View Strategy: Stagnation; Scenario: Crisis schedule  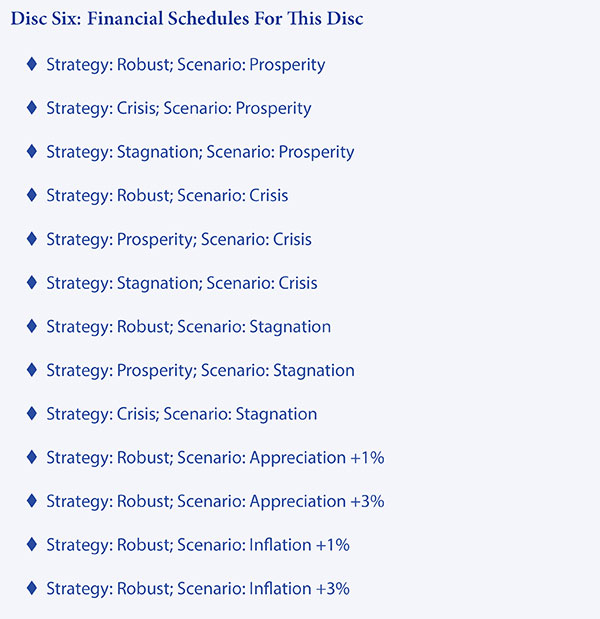182,283
